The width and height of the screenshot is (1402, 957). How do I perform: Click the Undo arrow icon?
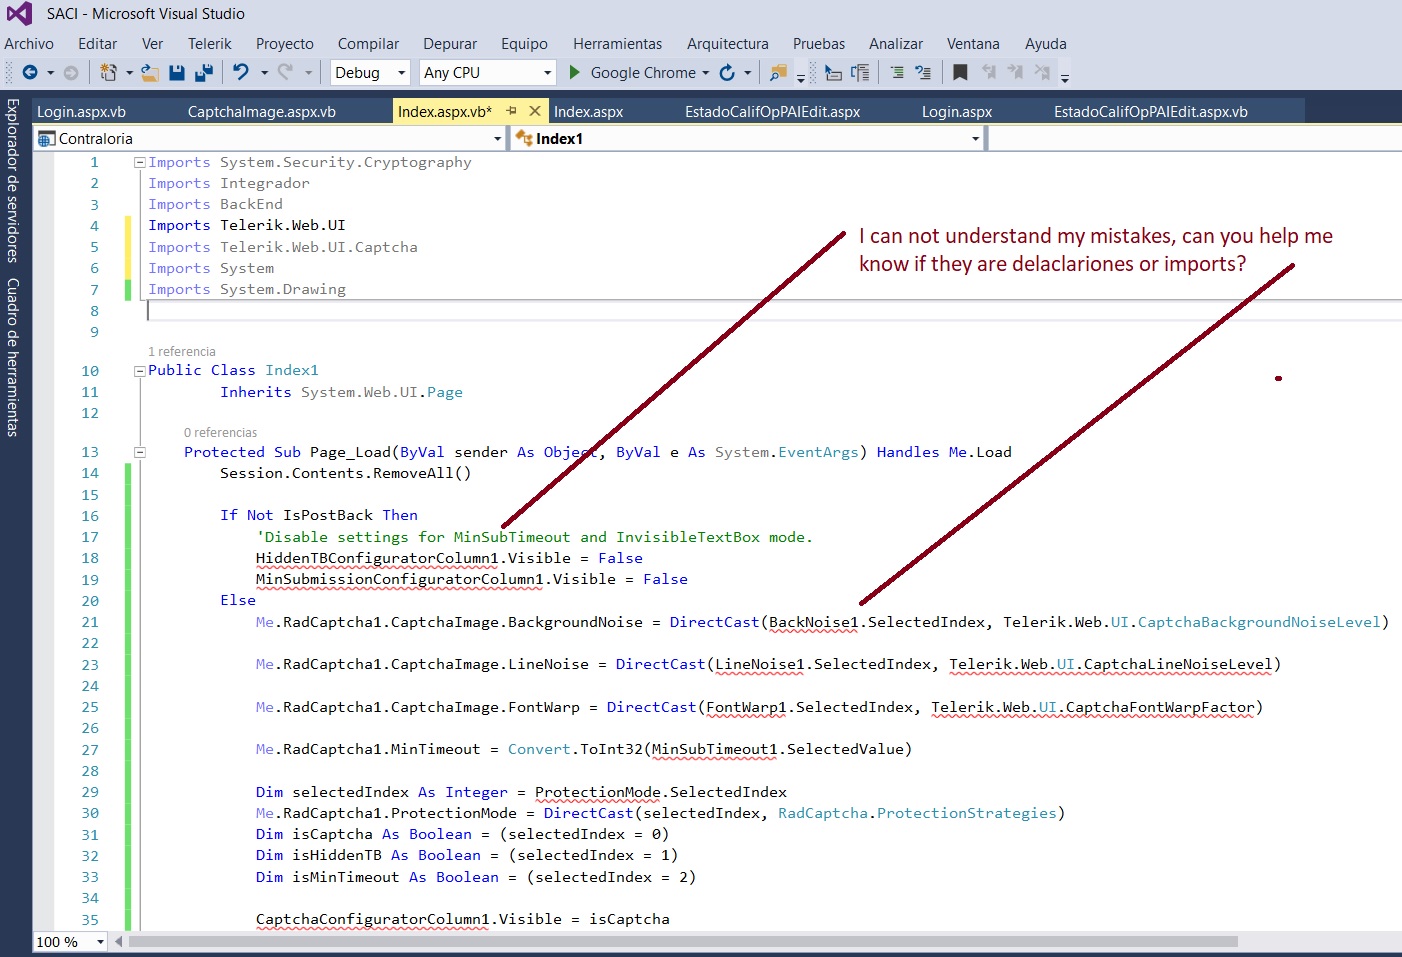[x=240, y=72]
